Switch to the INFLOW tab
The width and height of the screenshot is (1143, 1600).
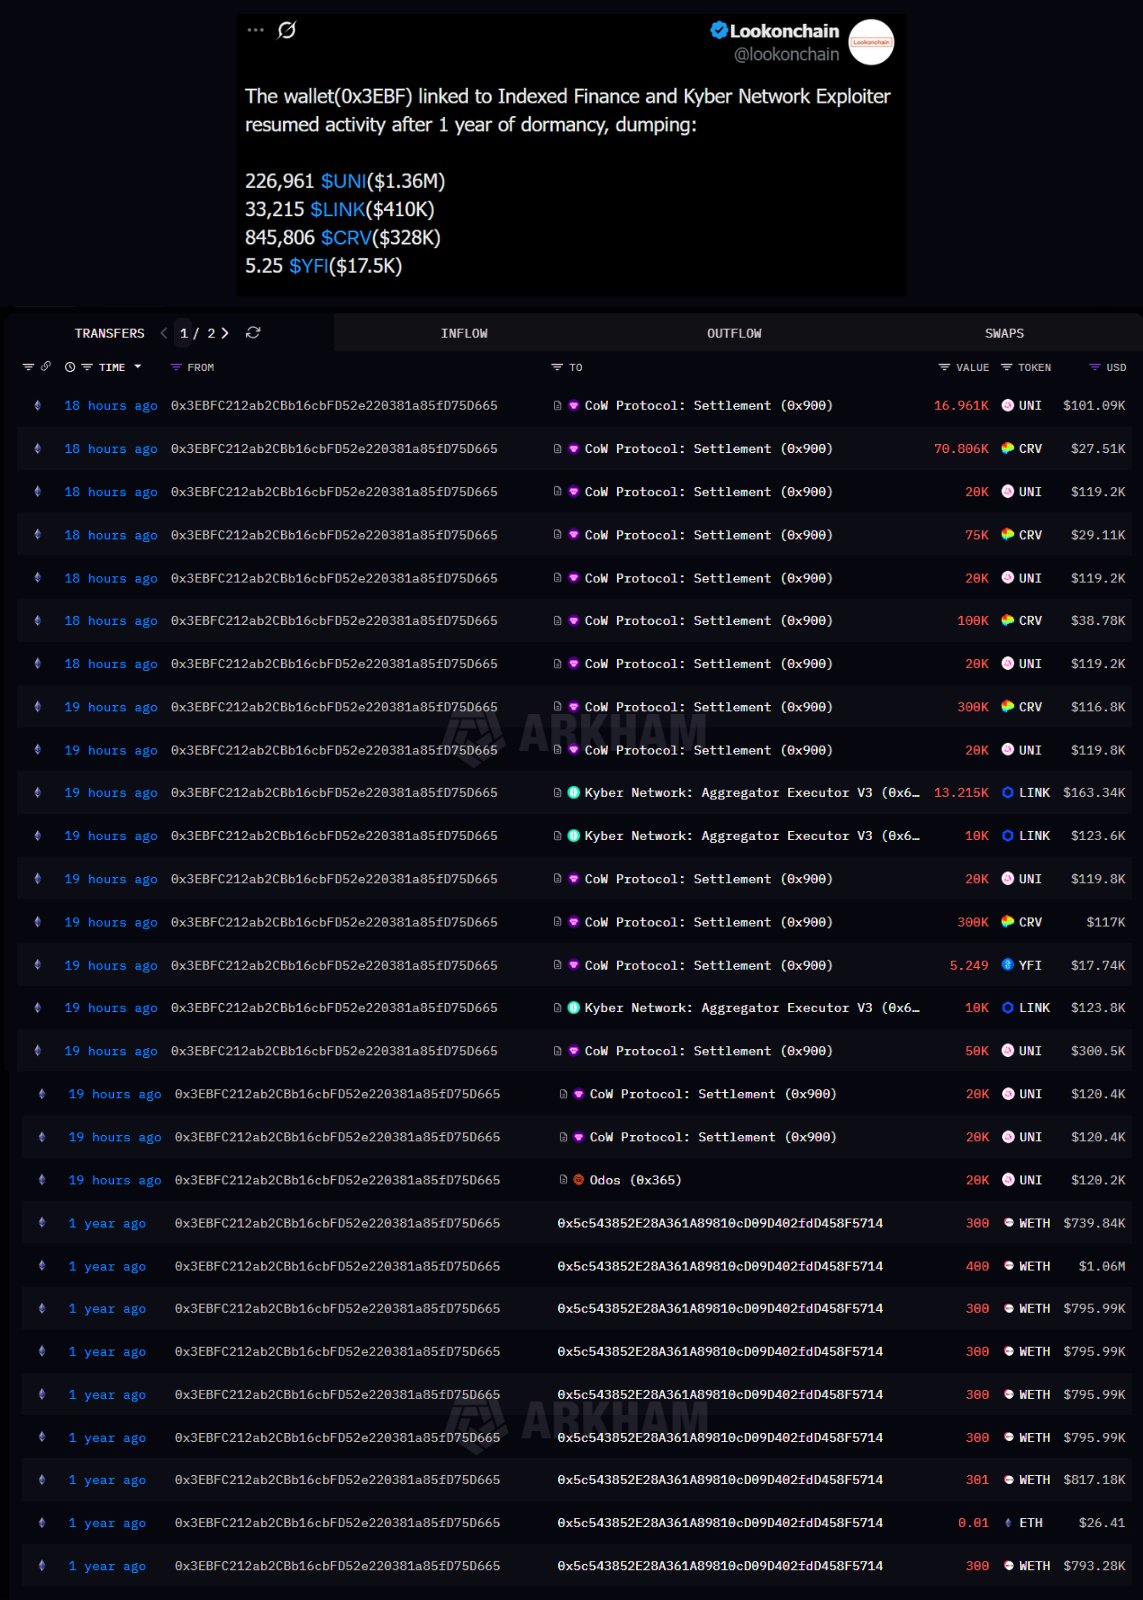coord(465,333)
